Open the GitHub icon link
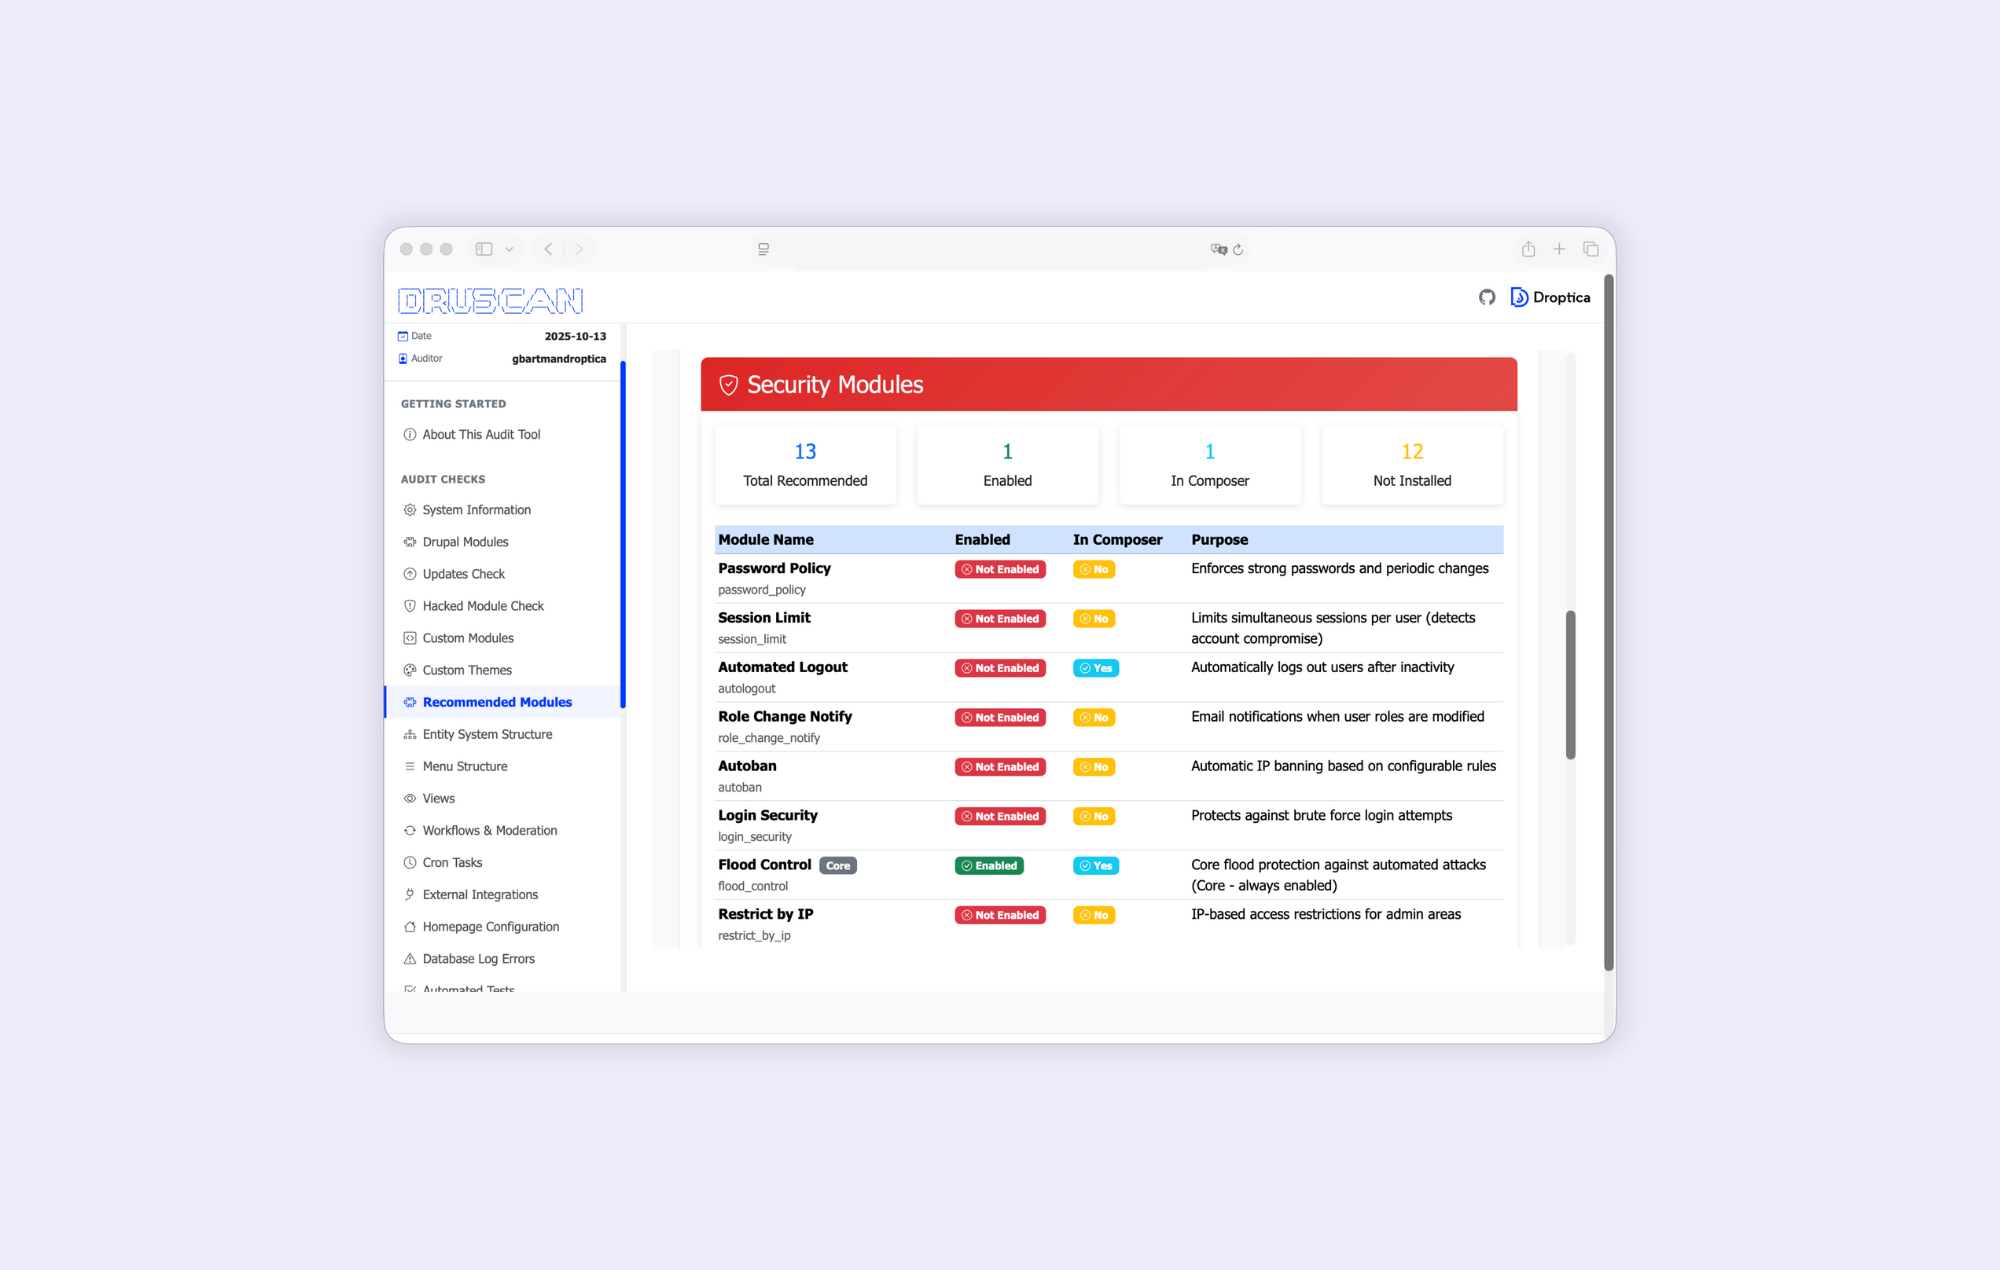This screenshot has height=1270, width=2000. pos(1487,297)
